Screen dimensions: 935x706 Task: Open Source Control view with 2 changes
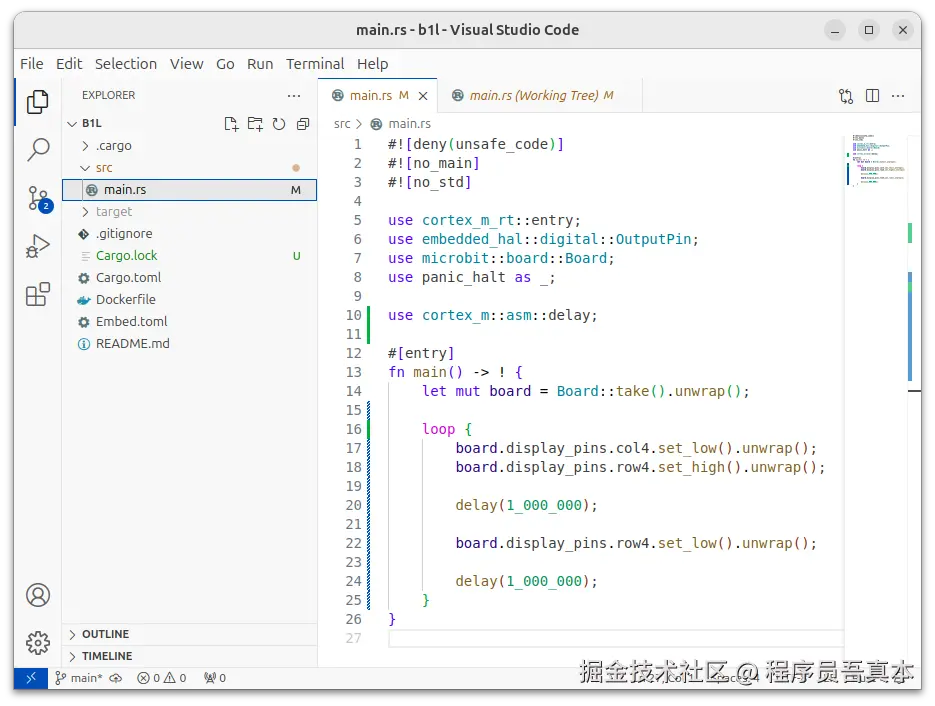pyautogui.click(x=39, y=199)
